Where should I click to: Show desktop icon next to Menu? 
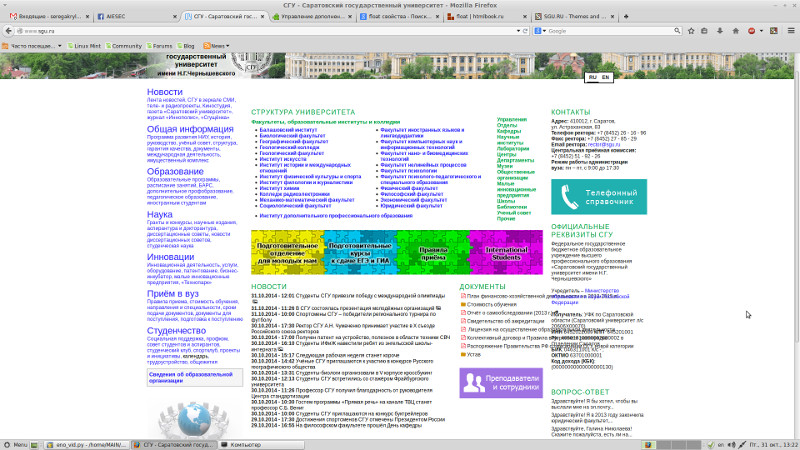coord(34,445)
